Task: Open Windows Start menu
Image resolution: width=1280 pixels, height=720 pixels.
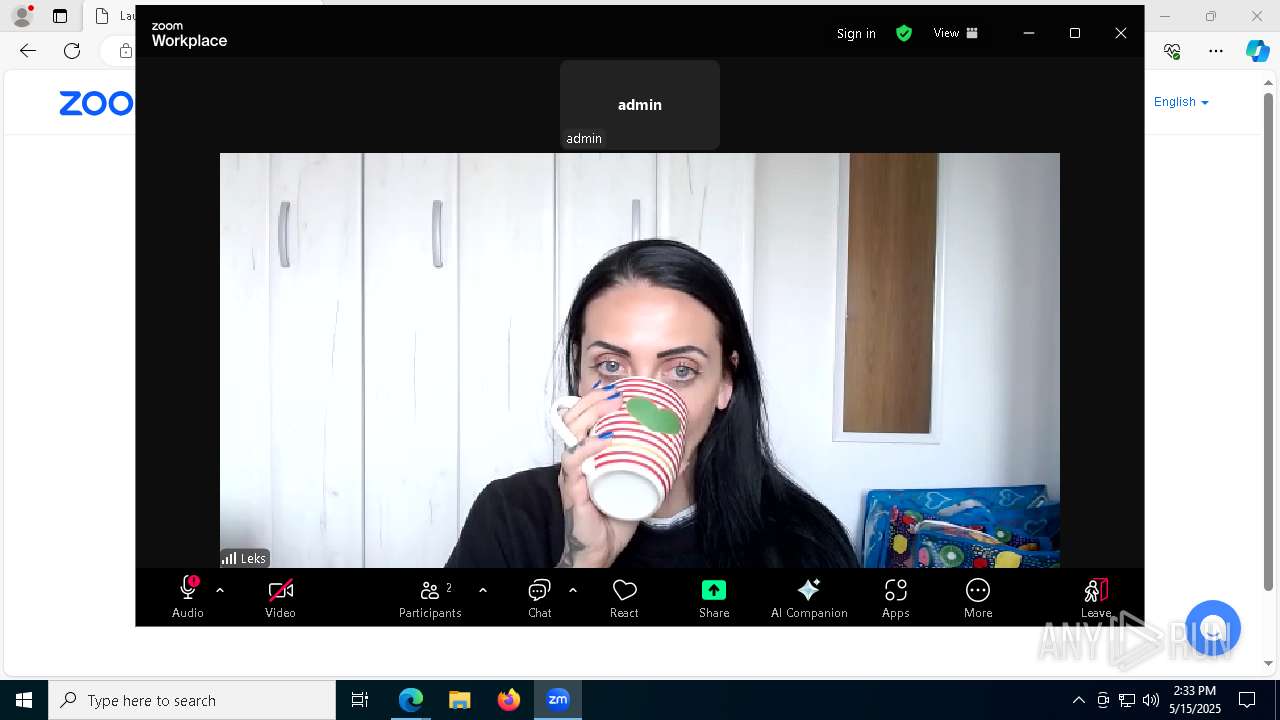Action: point(24,700)
